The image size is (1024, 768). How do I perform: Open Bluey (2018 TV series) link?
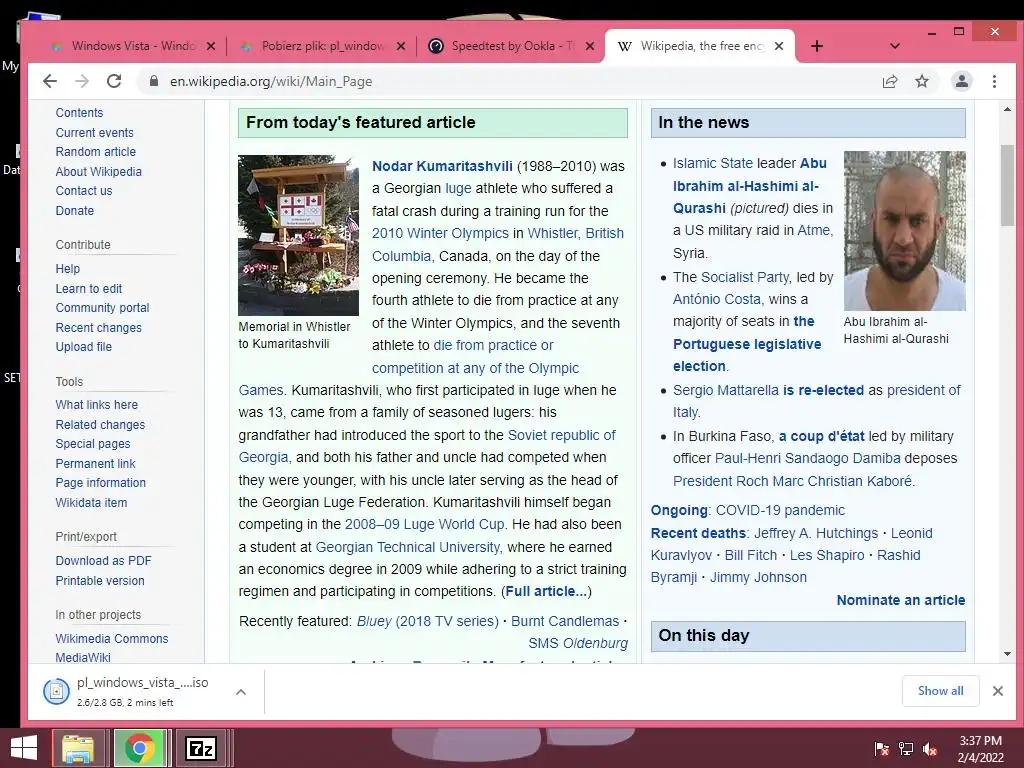tap(428, 621)
